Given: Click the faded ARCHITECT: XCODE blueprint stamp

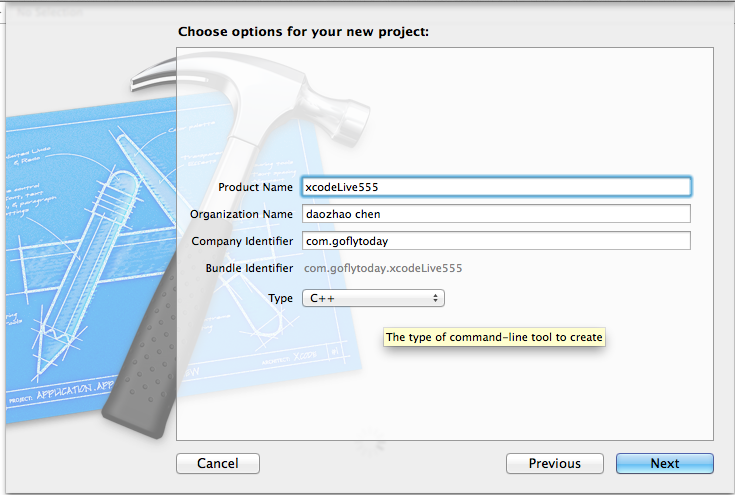Looking at the screenshot, I should pos(289,357).
